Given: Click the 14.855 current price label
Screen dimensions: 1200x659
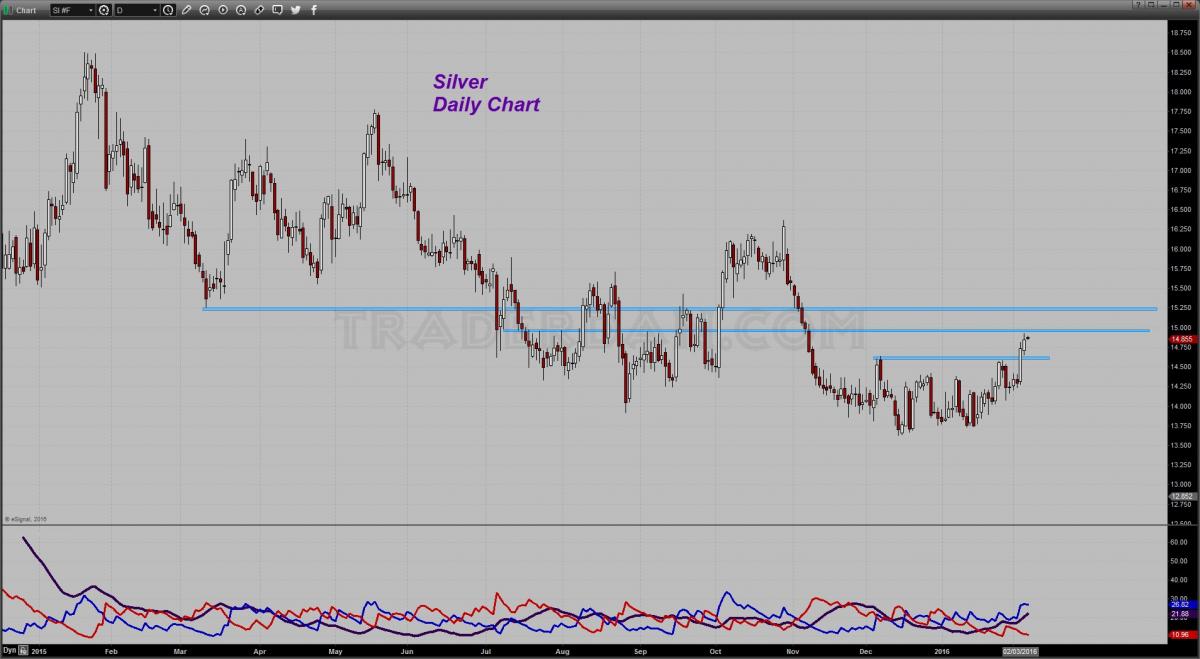Looking at the screenshot, I should (1181, 339).
